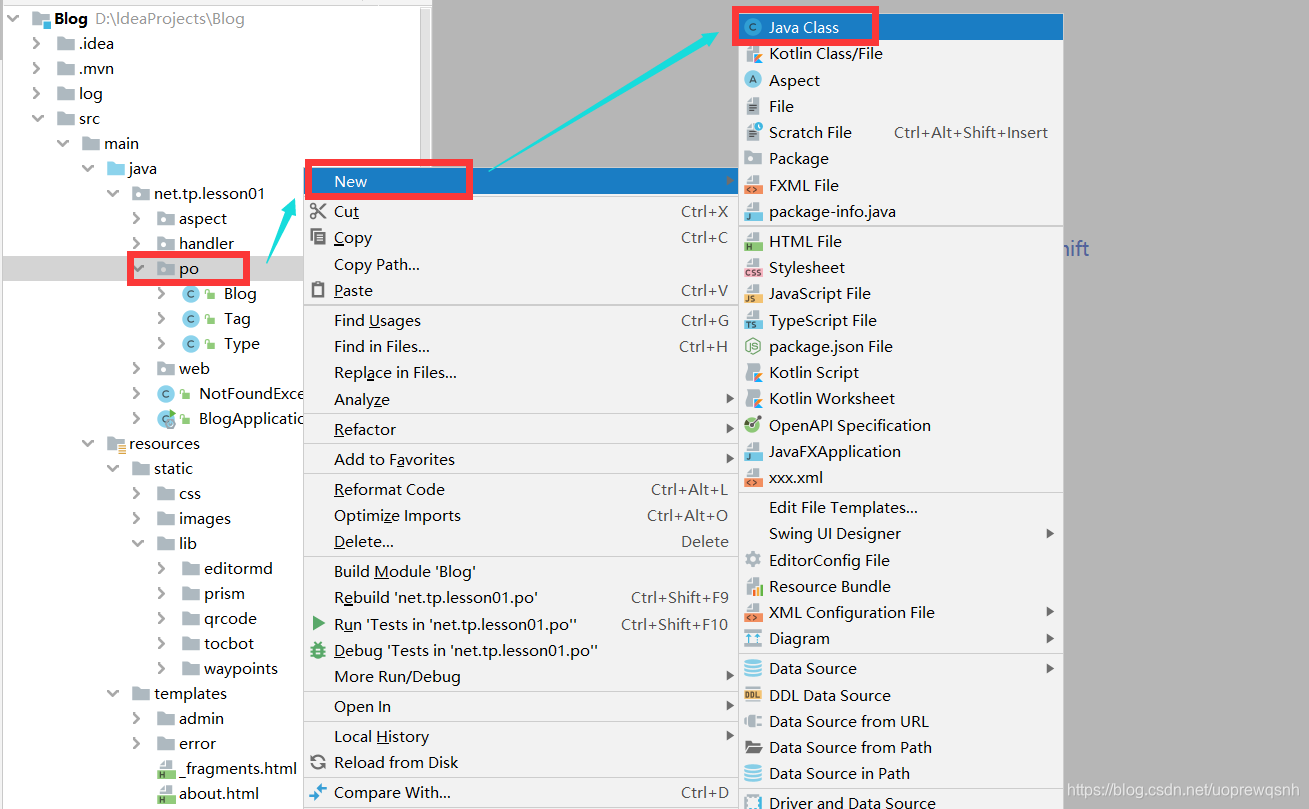Click the Blog class icon in po package
The image size is (1309, 809).
click(x=191, y=293)
